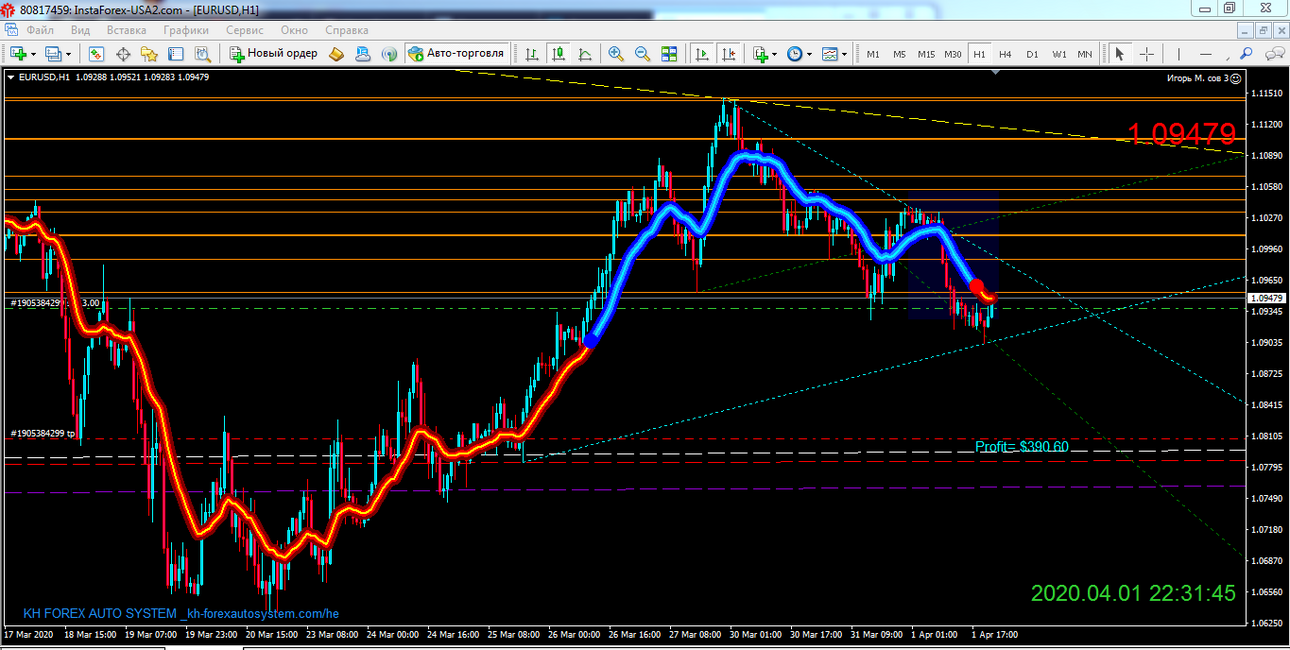Image resolution: width=1290 pixels, height=650 pixels.
Task: Select the D1 timeframe
Action: tap(1032, 54)
